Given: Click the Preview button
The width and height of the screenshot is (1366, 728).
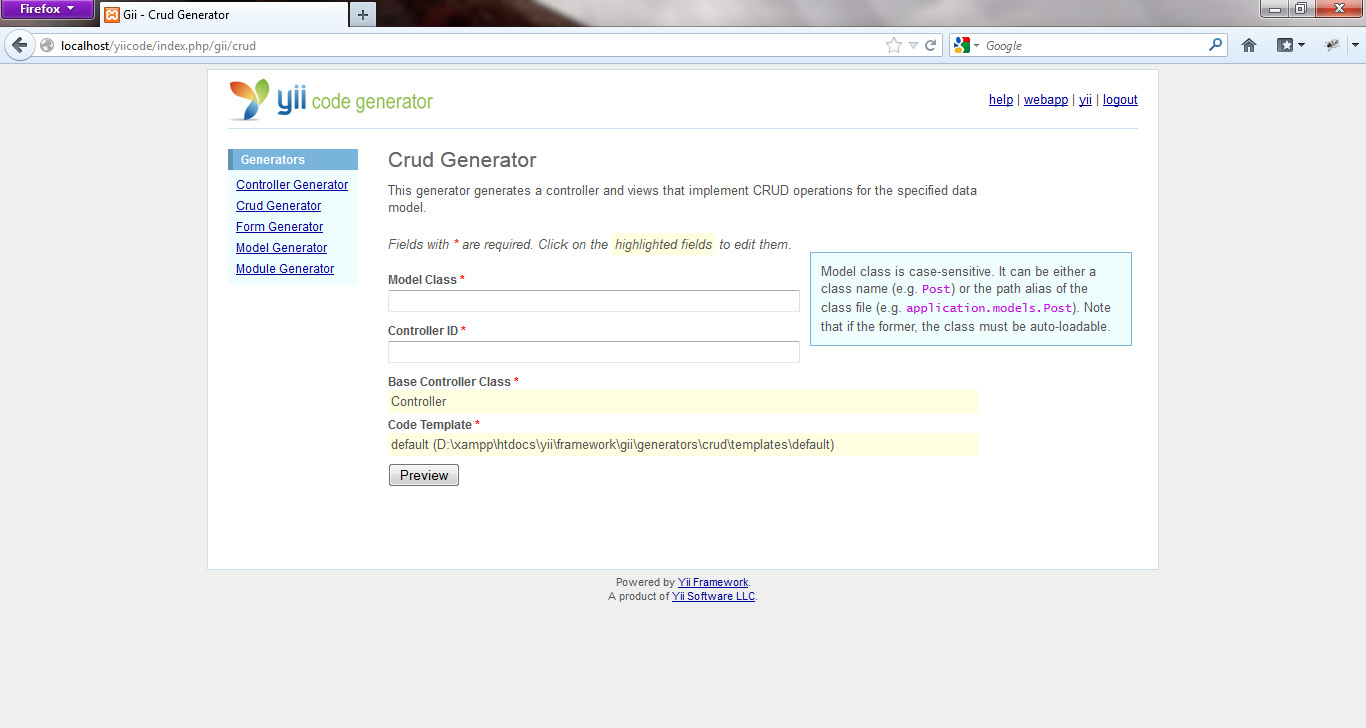Looking at the screenshot, I should pos(424,475).
